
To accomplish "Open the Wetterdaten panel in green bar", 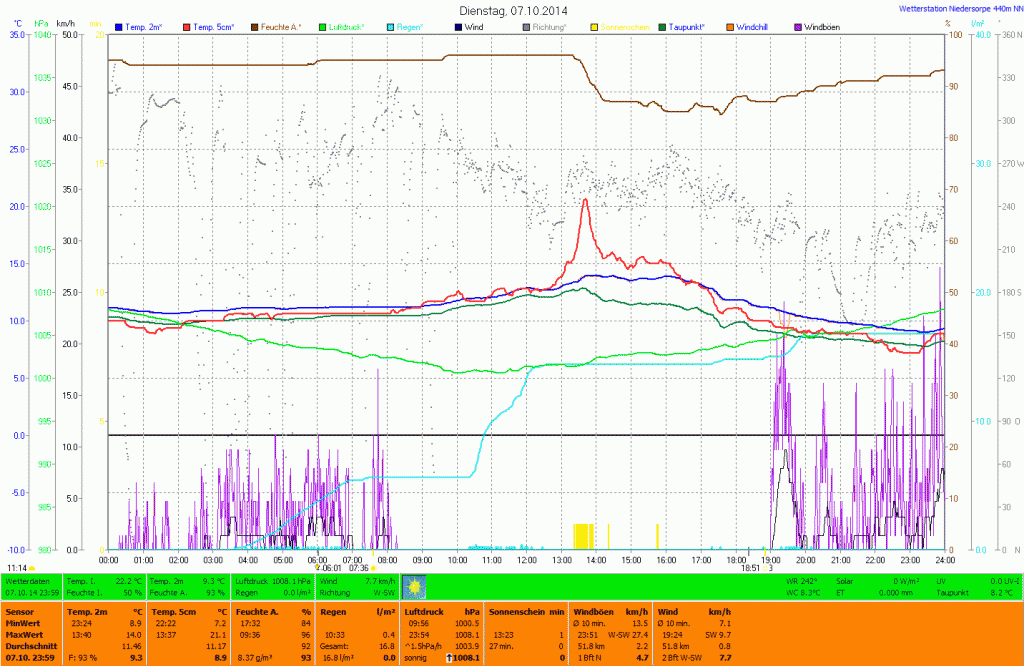I will [x=28, y=580].
